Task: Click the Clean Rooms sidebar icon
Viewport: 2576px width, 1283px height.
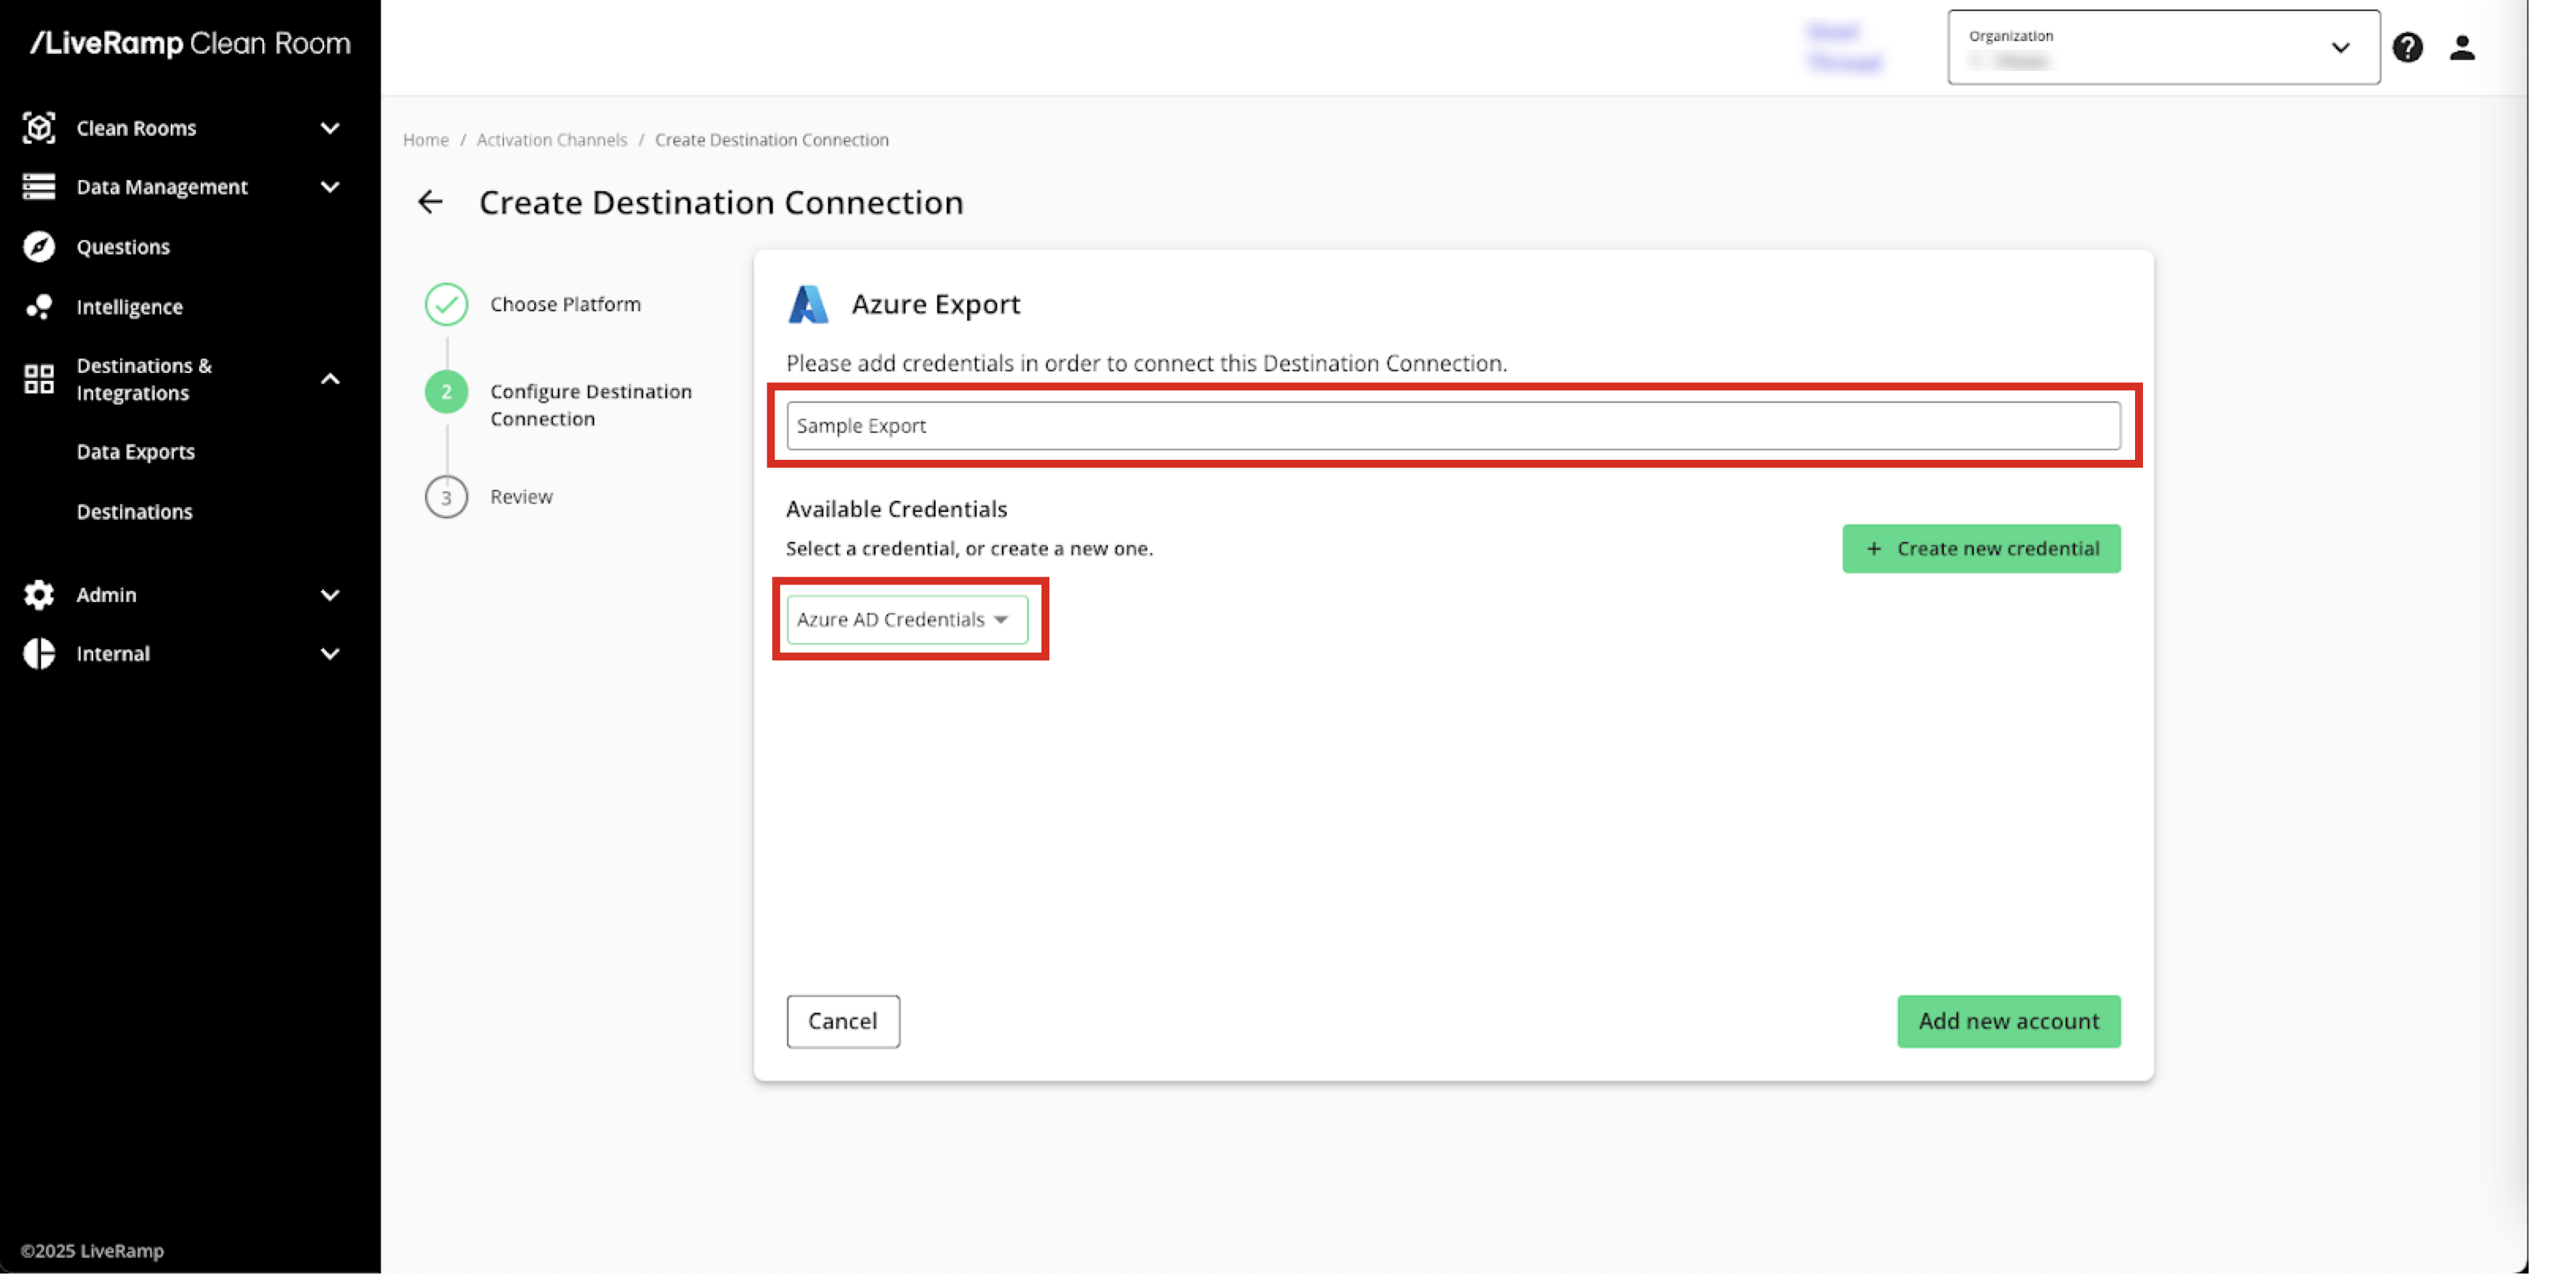Action: 39,128
